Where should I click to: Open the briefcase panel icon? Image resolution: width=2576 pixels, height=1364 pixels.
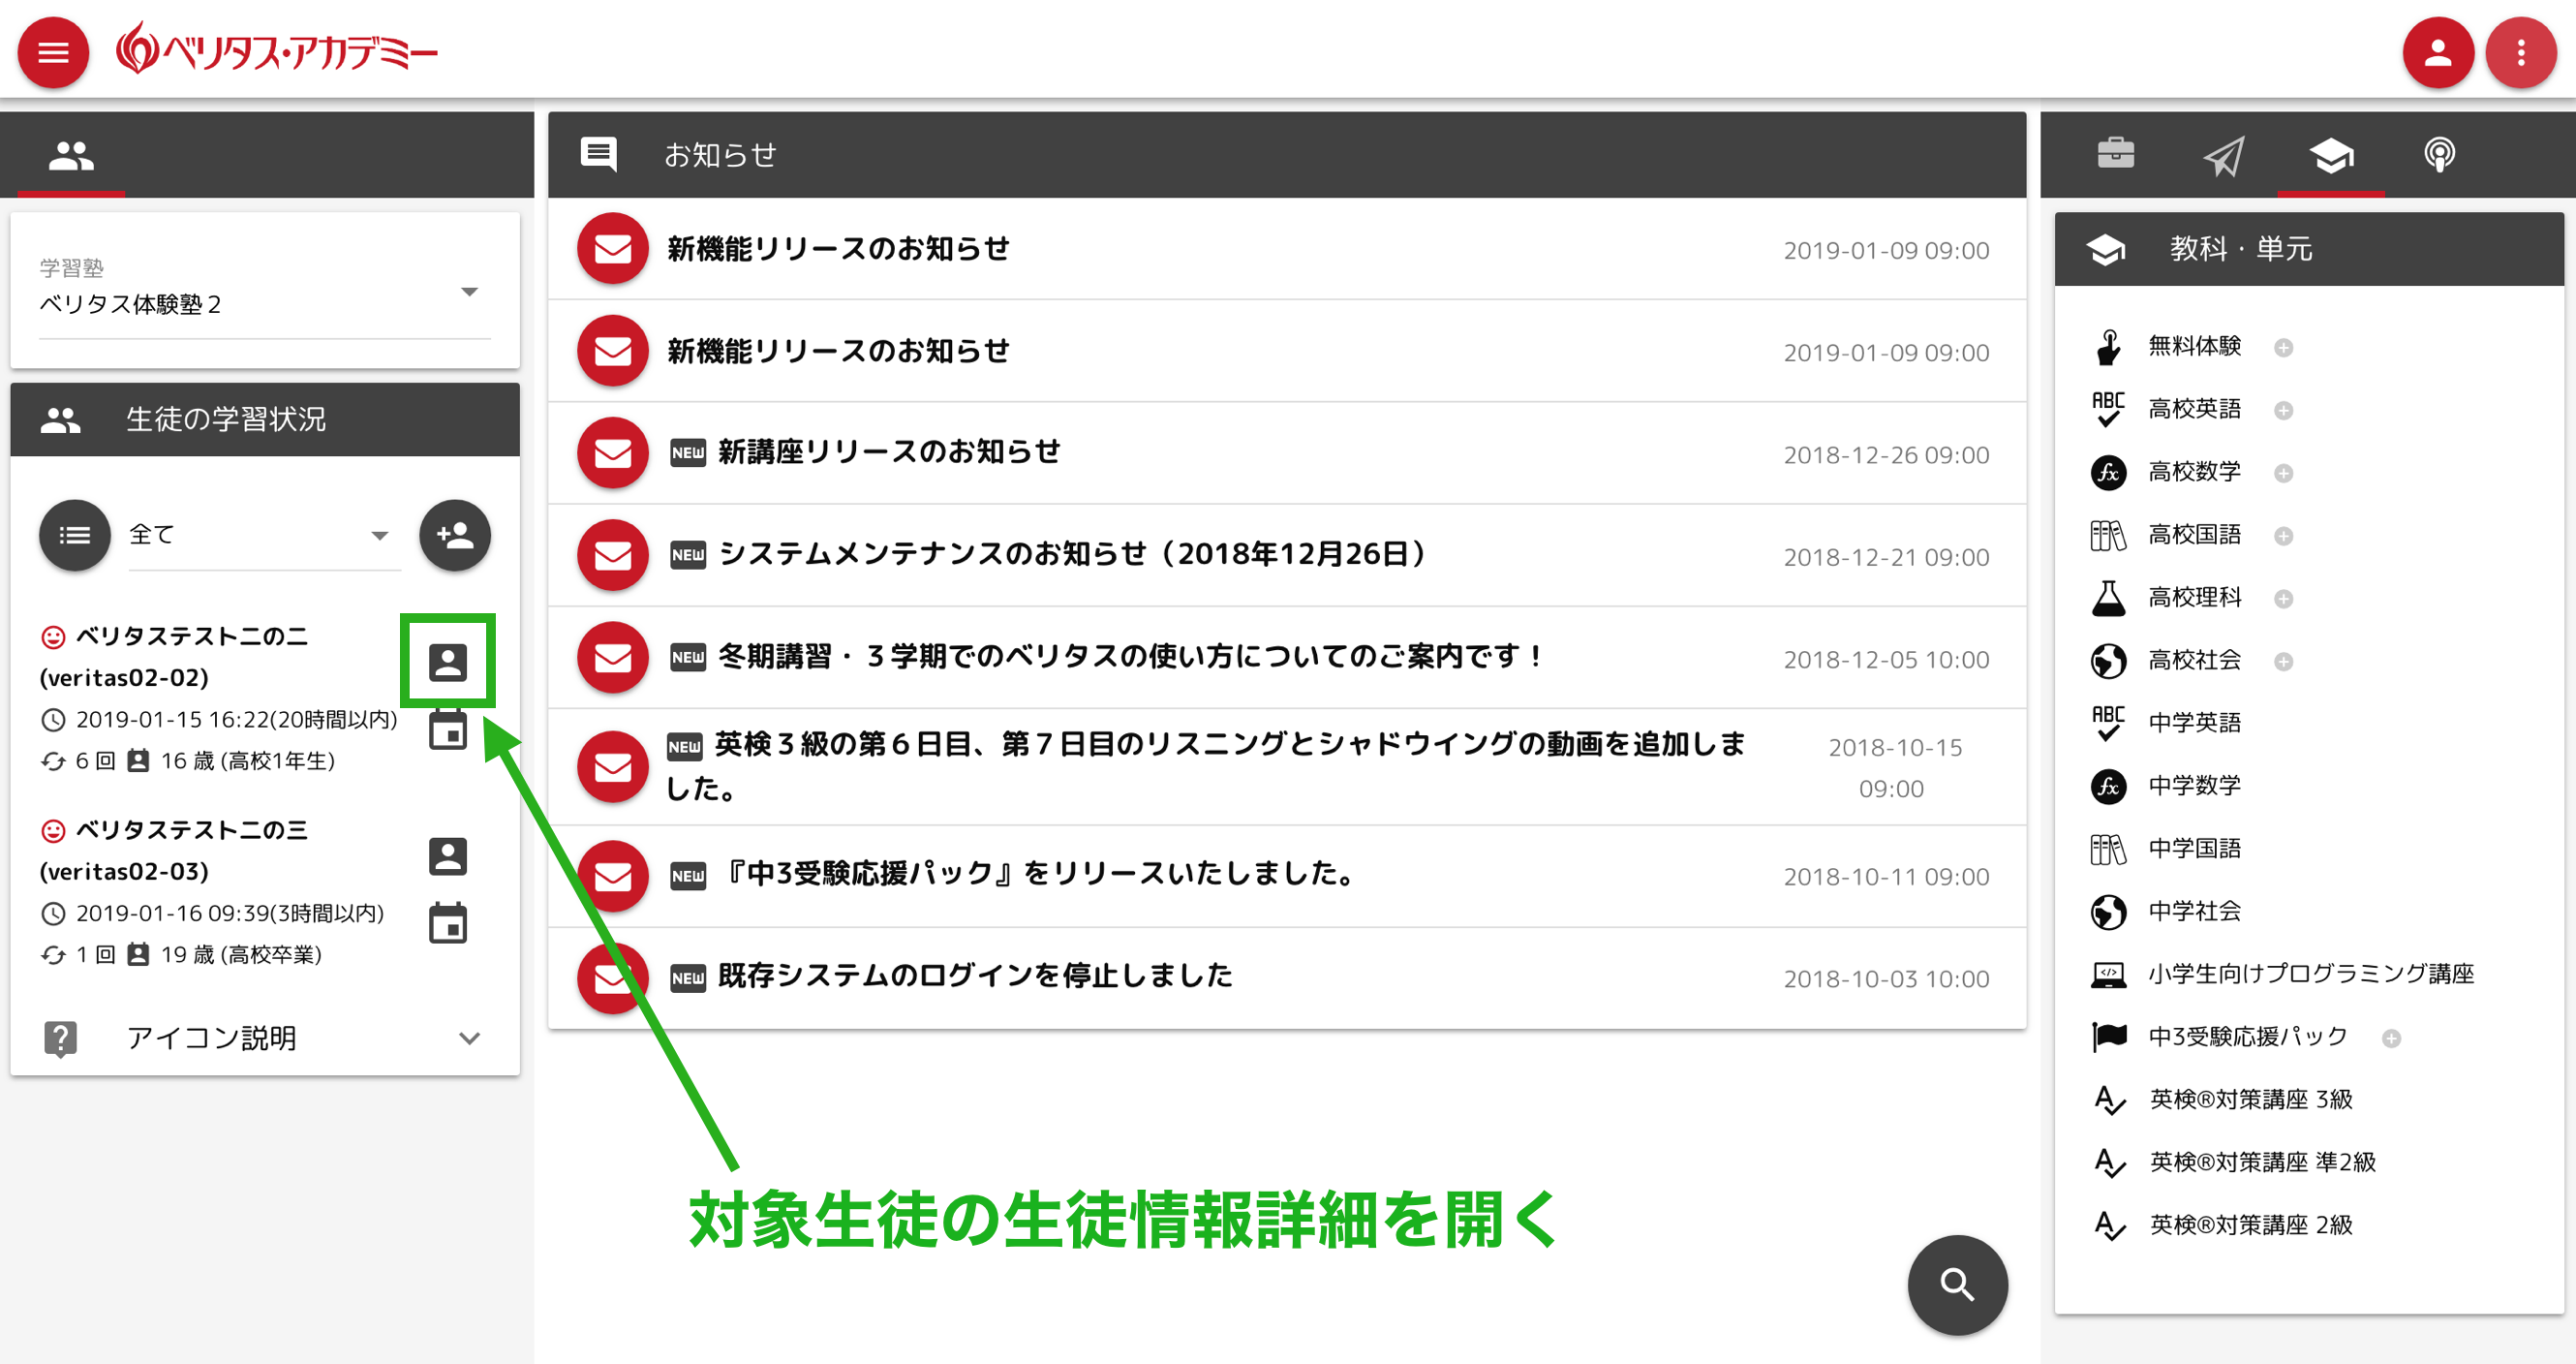tap(2117, 155)
